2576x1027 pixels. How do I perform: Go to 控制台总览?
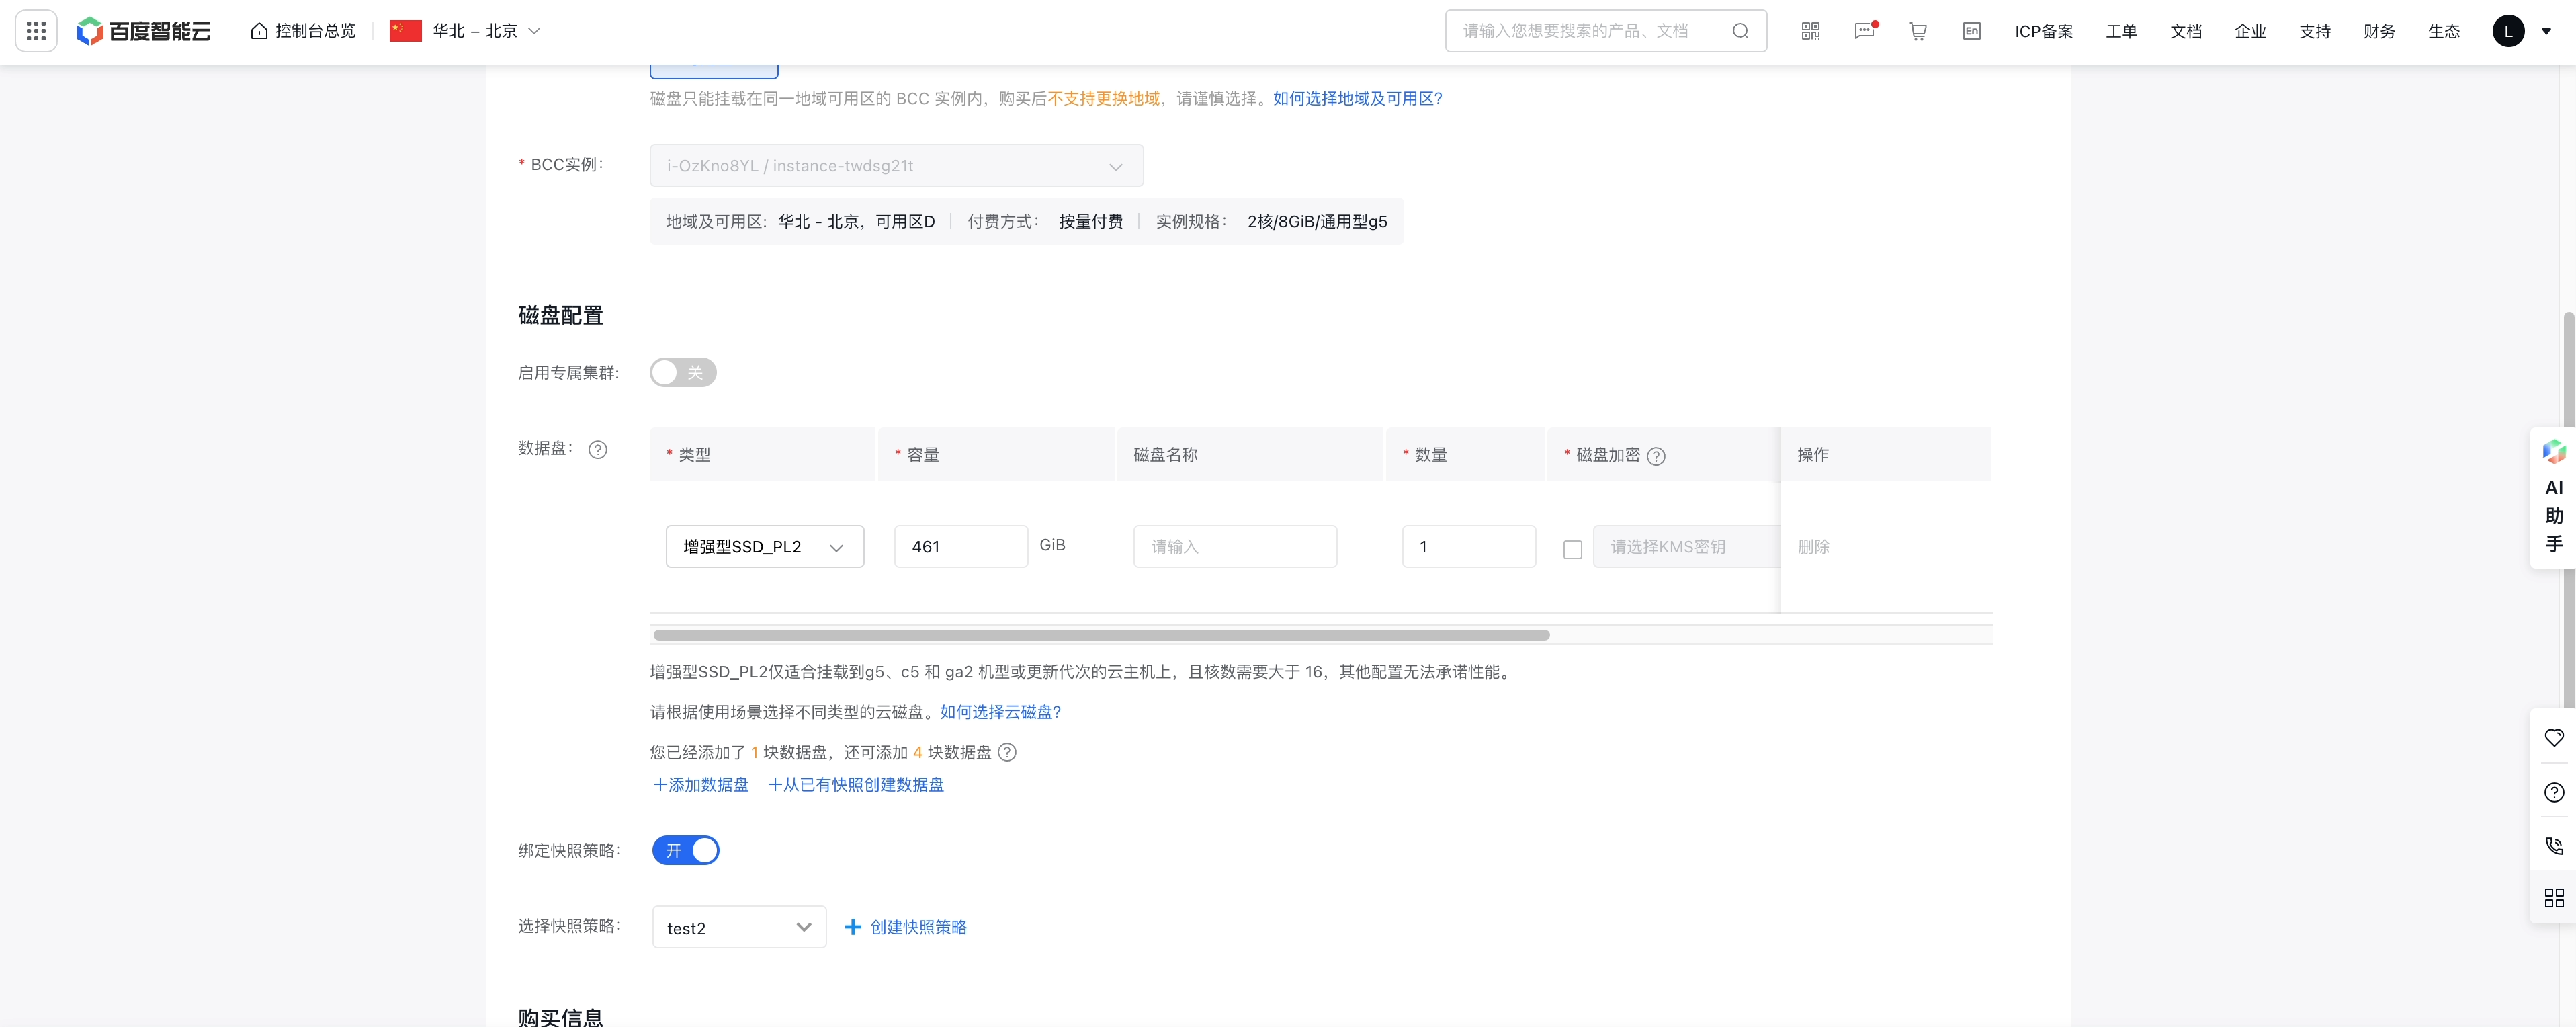coord(315,31)
